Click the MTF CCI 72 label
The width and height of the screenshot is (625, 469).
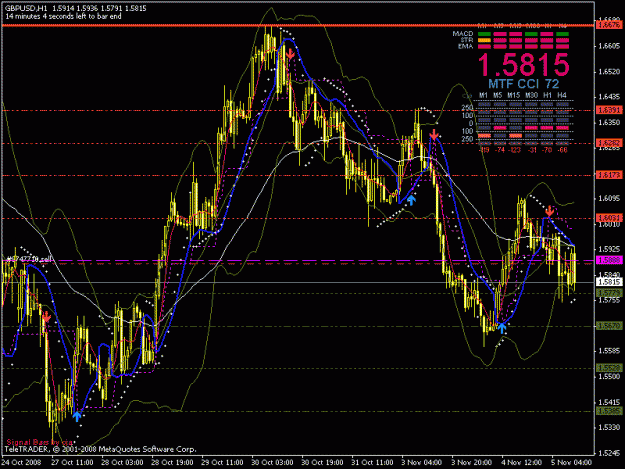[x=523, y=84]
